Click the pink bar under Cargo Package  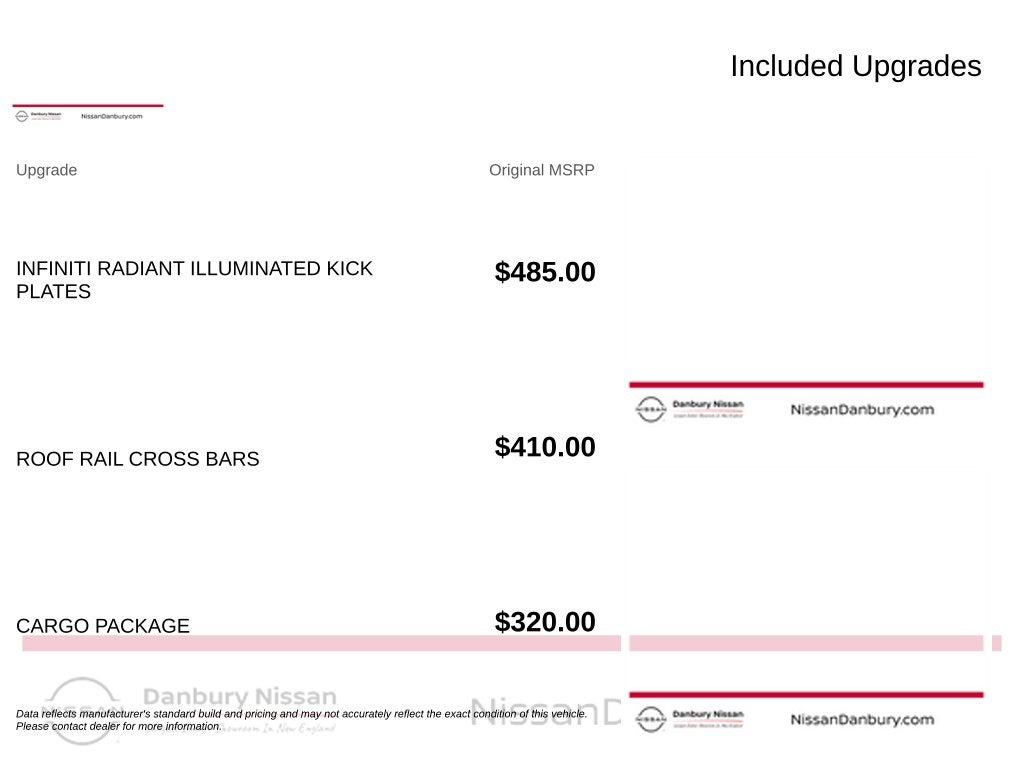(x=321, y=643)
